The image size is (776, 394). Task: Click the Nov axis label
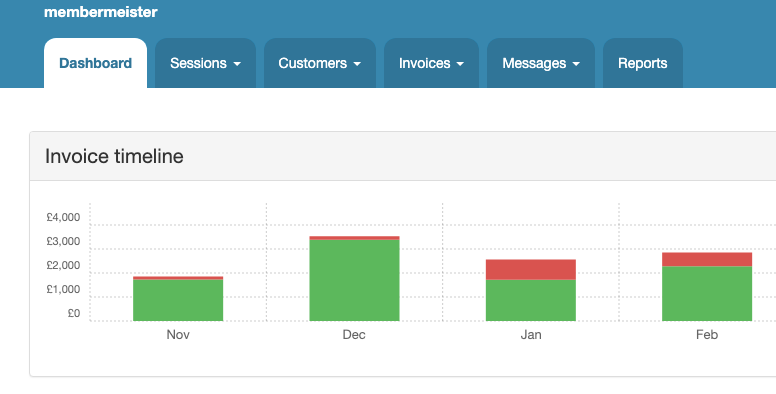(178, 335)
